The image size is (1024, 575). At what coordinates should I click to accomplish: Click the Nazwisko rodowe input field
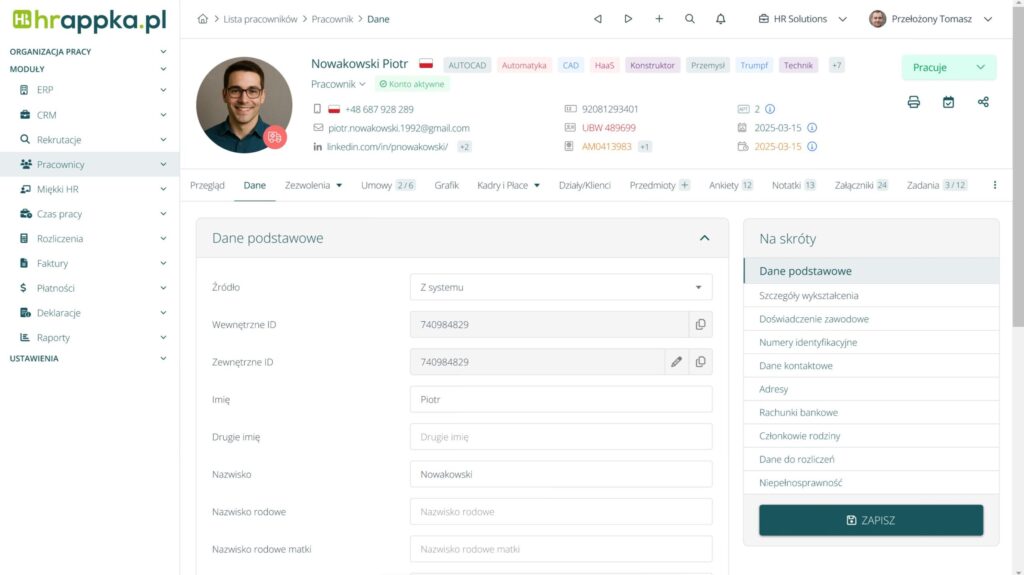click(561, 512)
